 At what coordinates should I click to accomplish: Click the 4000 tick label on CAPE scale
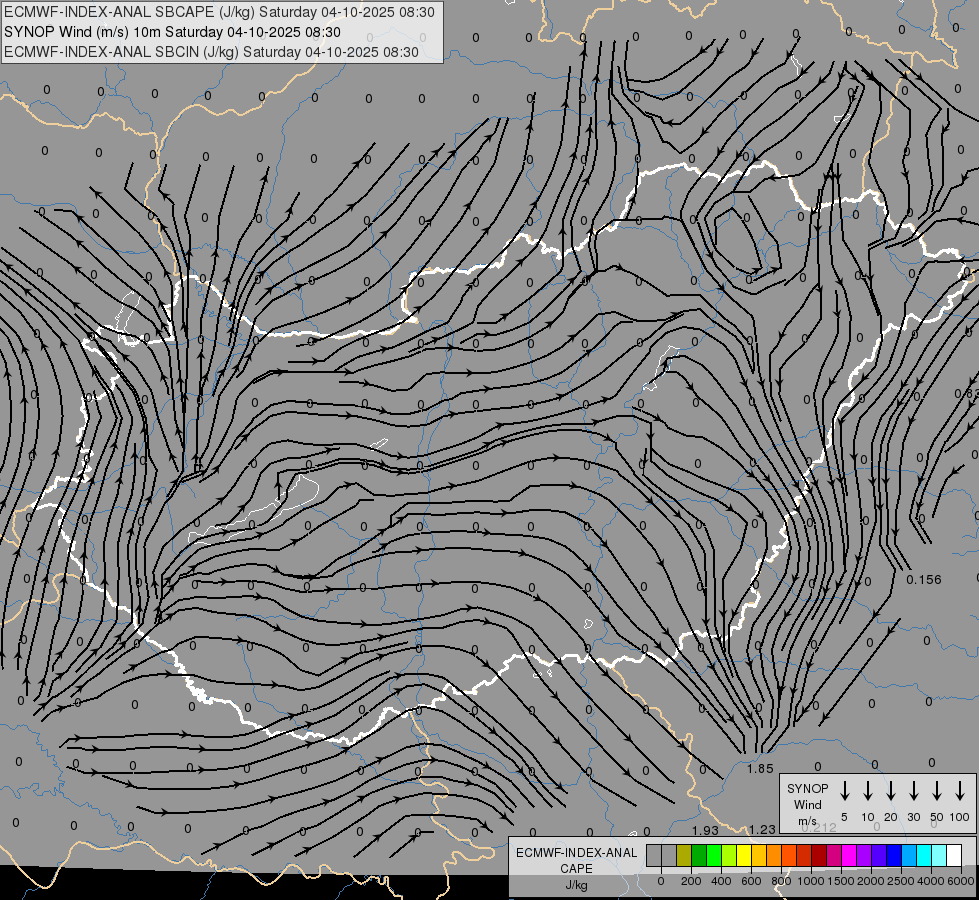pyautogui.click(x=931, y=881)
